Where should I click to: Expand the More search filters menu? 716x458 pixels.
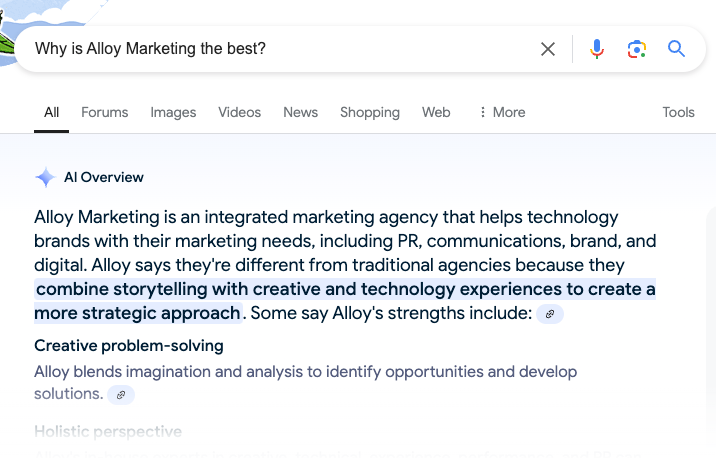coord(502,112)
